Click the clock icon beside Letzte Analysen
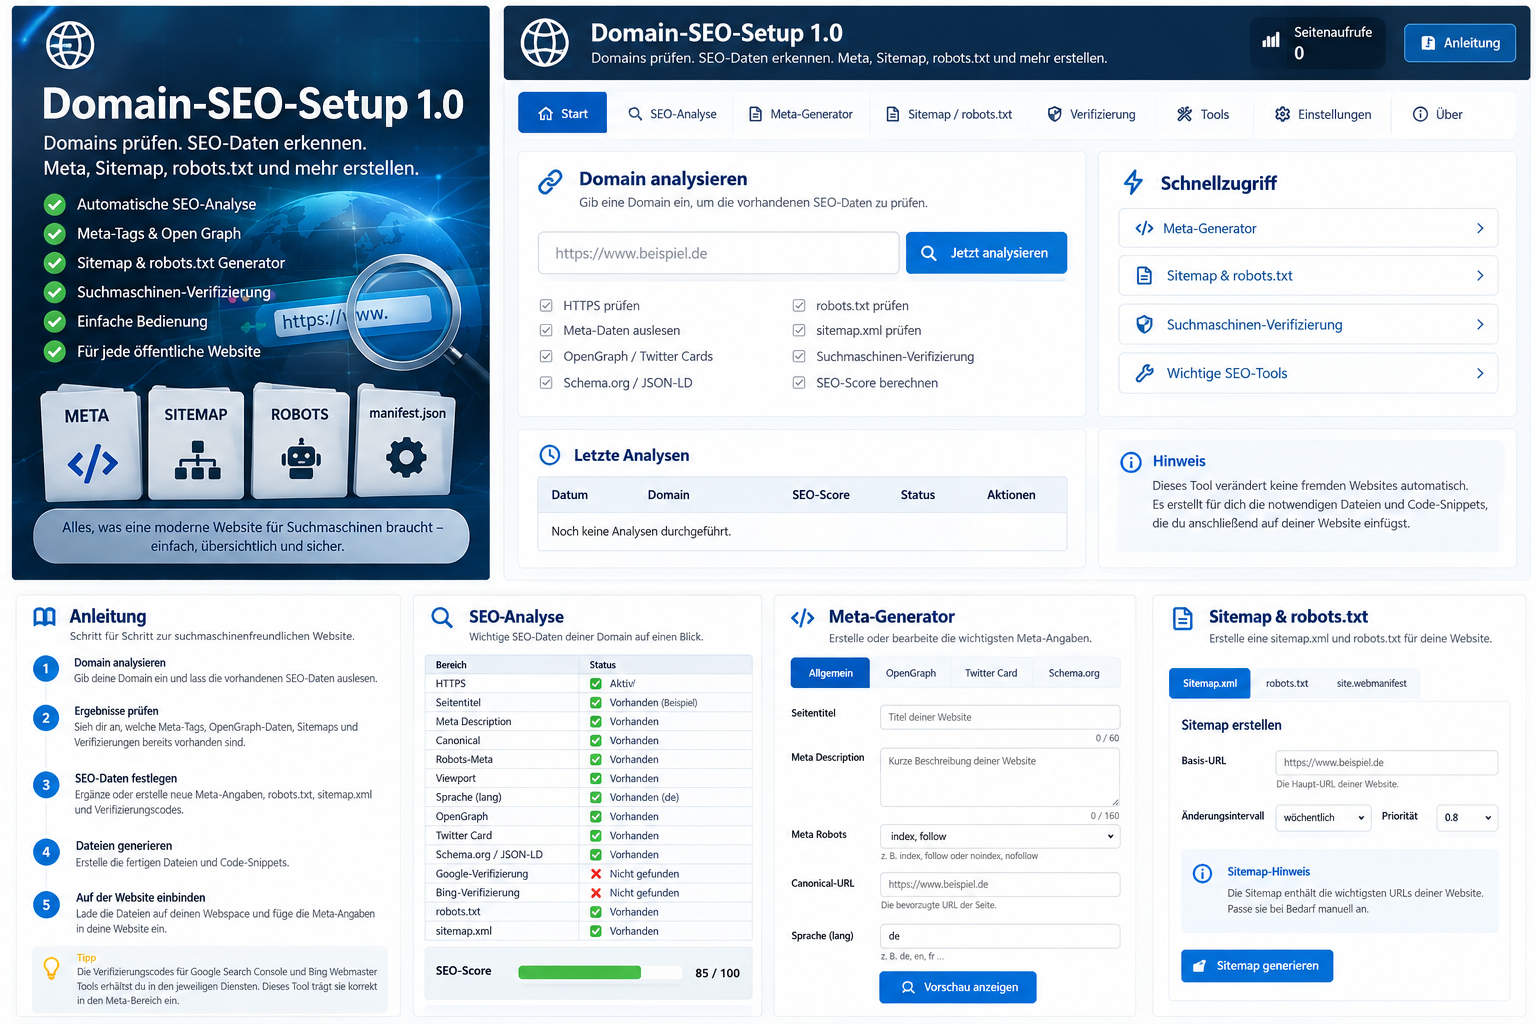The image size is (1536, 1024). tap(550, 455)
